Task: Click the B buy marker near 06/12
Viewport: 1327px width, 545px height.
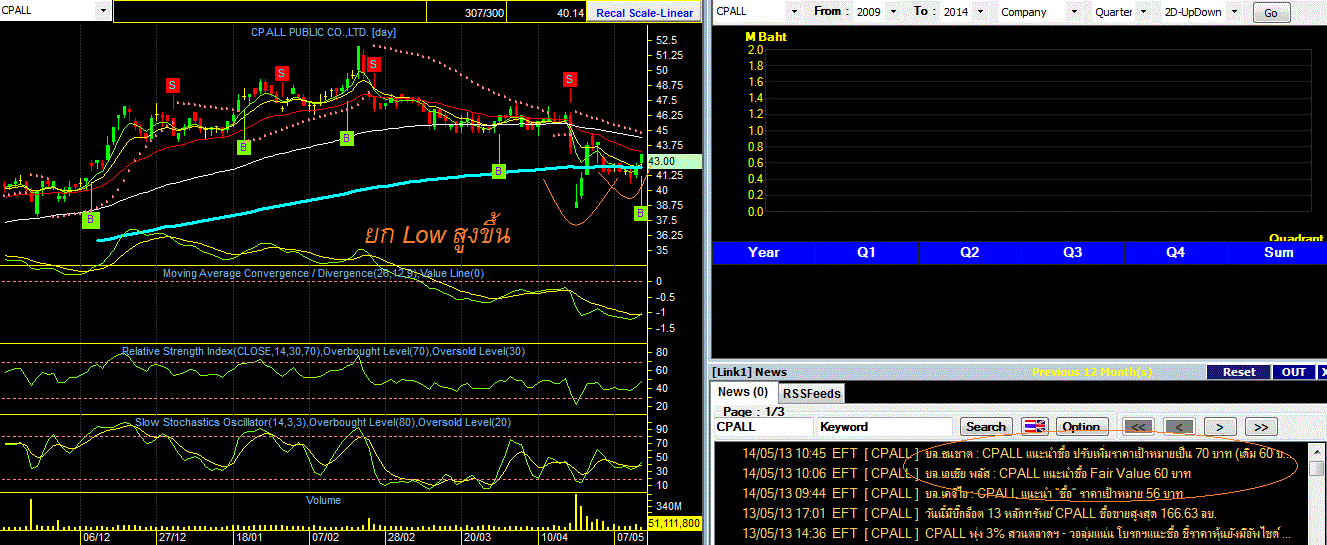Action: tap(91, 218)
